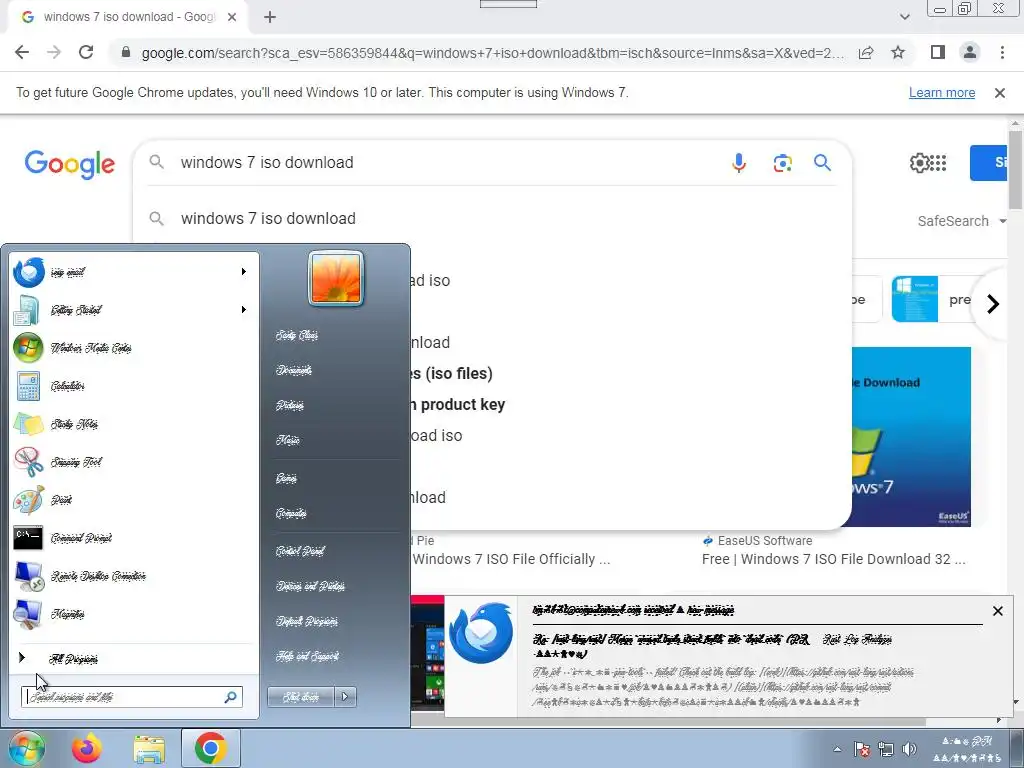Click the user account picture in Start menu
Viewport: 1024px width, 768px height.
336,279
